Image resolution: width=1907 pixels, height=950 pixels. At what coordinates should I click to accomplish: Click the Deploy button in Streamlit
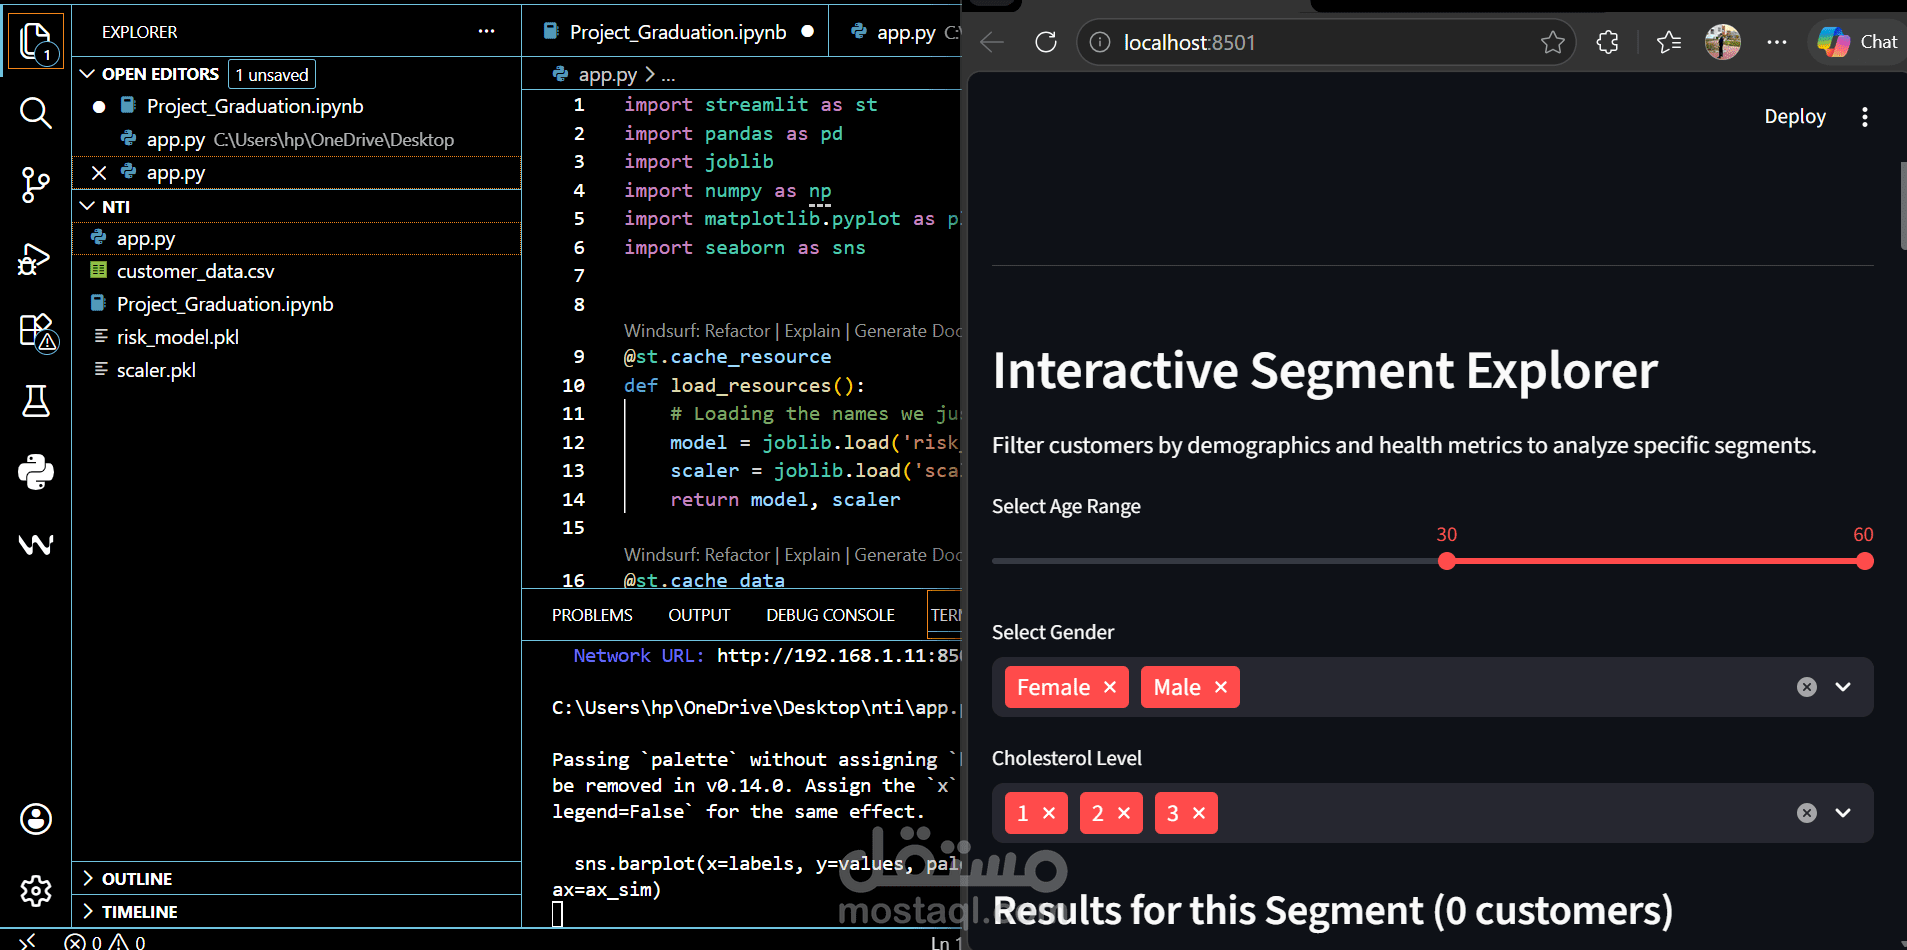click(x=1795, y=117)
